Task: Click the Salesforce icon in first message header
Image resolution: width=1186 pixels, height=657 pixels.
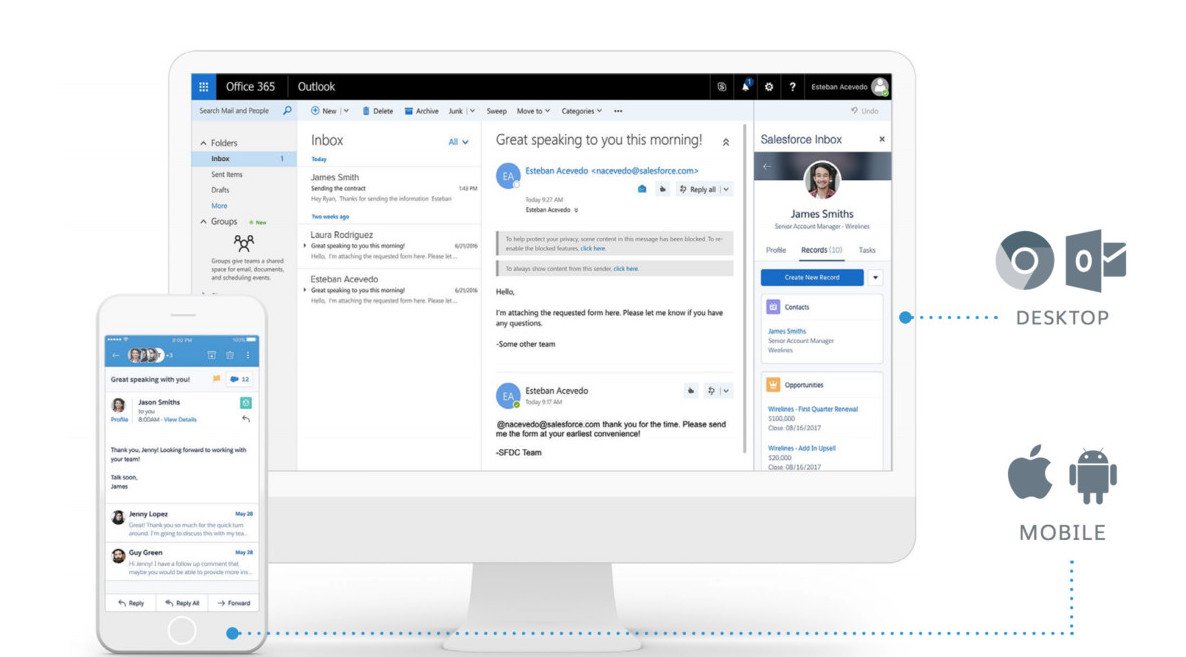Action: (641, 189)
